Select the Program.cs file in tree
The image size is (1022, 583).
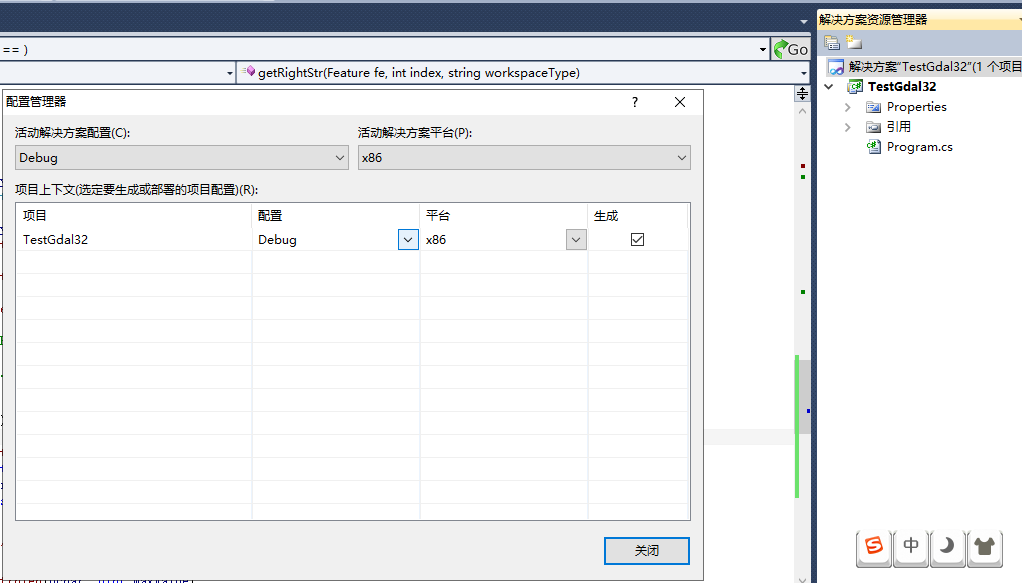coord(919,147)
